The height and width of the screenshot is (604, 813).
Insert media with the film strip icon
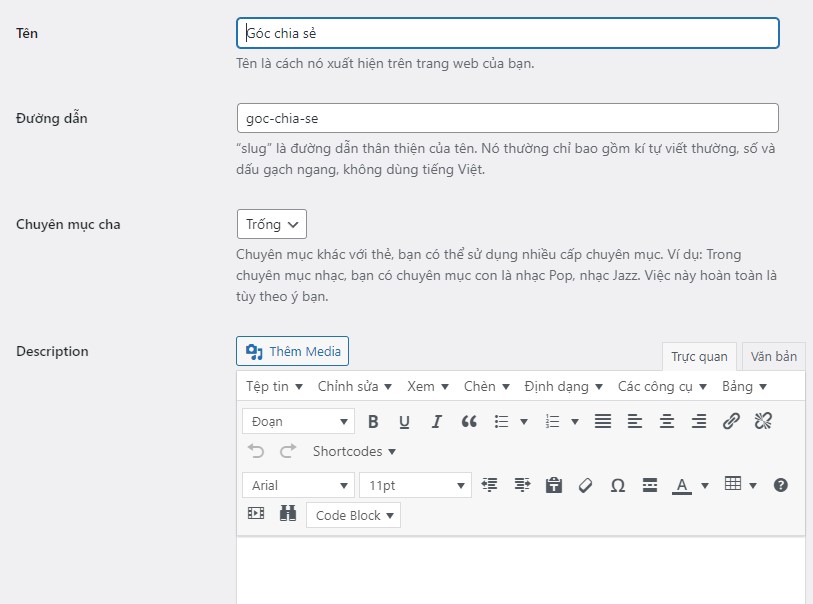pos(256,513)
